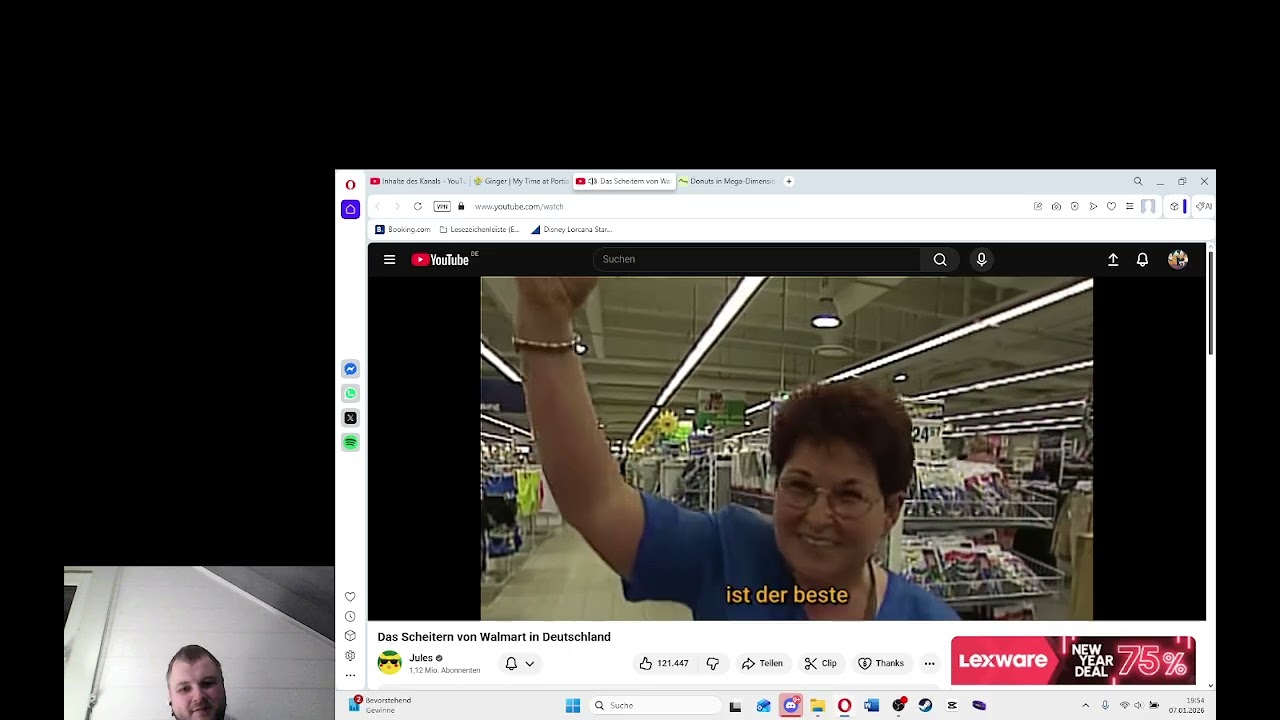Start voice search microphone
This screenshot has width=1280, height=720.
981,259
